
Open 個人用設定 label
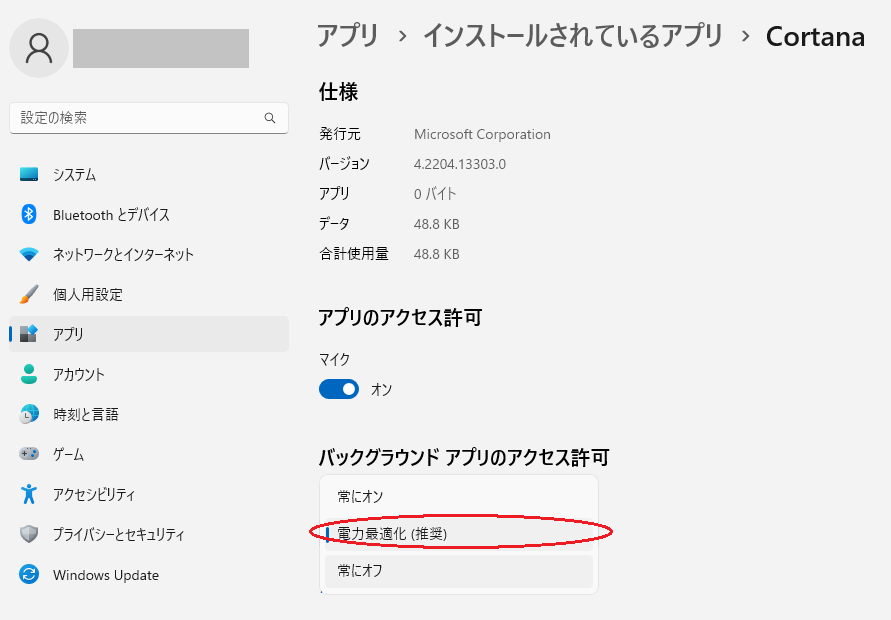coord(88,294)
